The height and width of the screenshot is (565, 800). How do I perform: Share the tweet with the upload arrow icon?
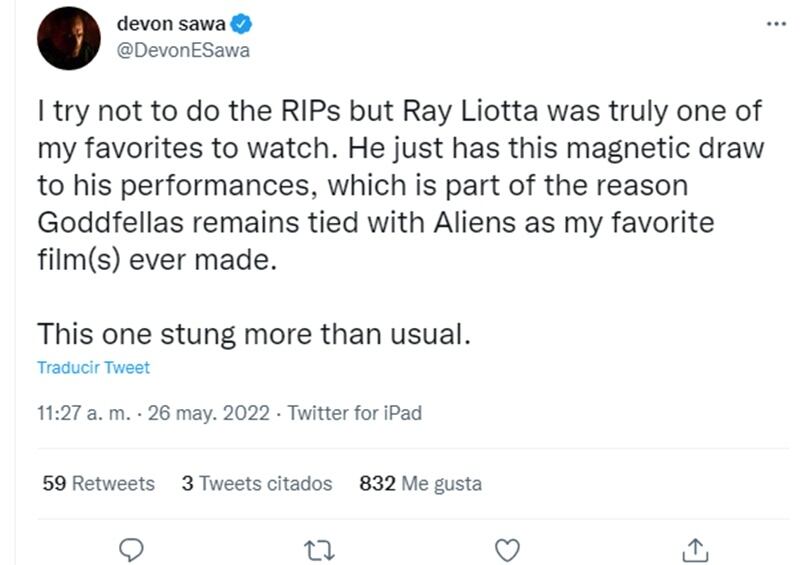pos(697,549)
